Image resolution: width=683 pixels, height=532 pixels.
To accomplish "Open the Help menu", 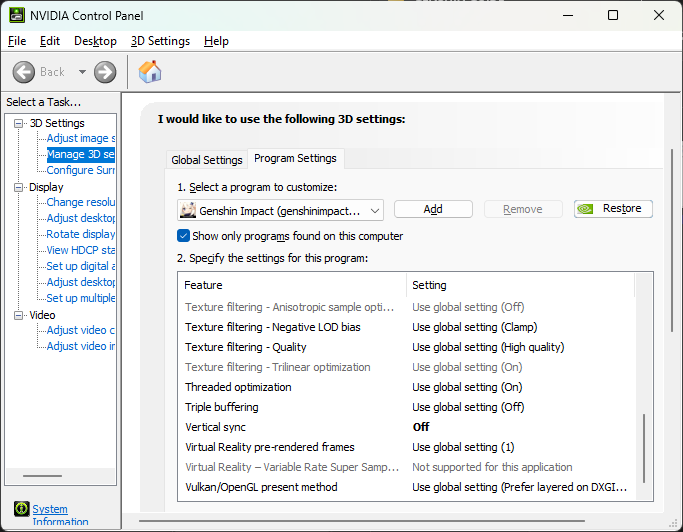I will point(216,41).
